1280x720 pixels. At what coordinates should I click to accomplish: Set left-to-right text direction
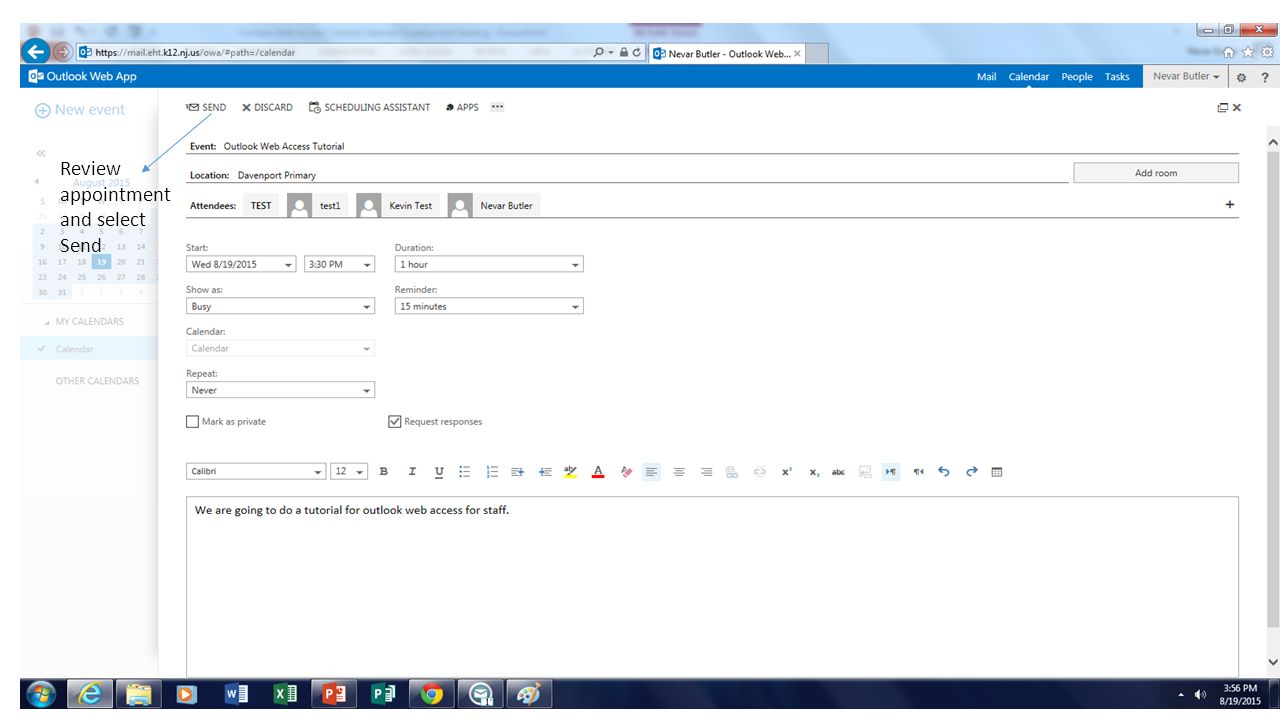pos(891,472)
